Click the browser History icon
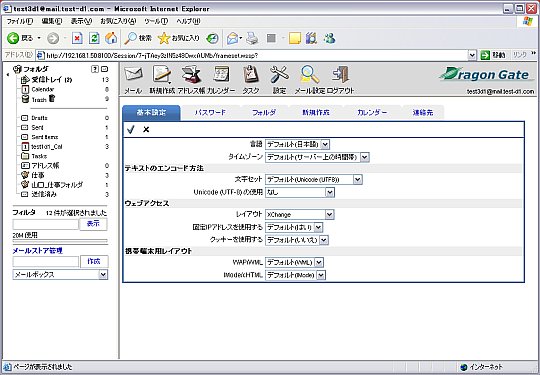Image resolution: width=540 pixels, height=375 pixels. click(x=212, y=38)
